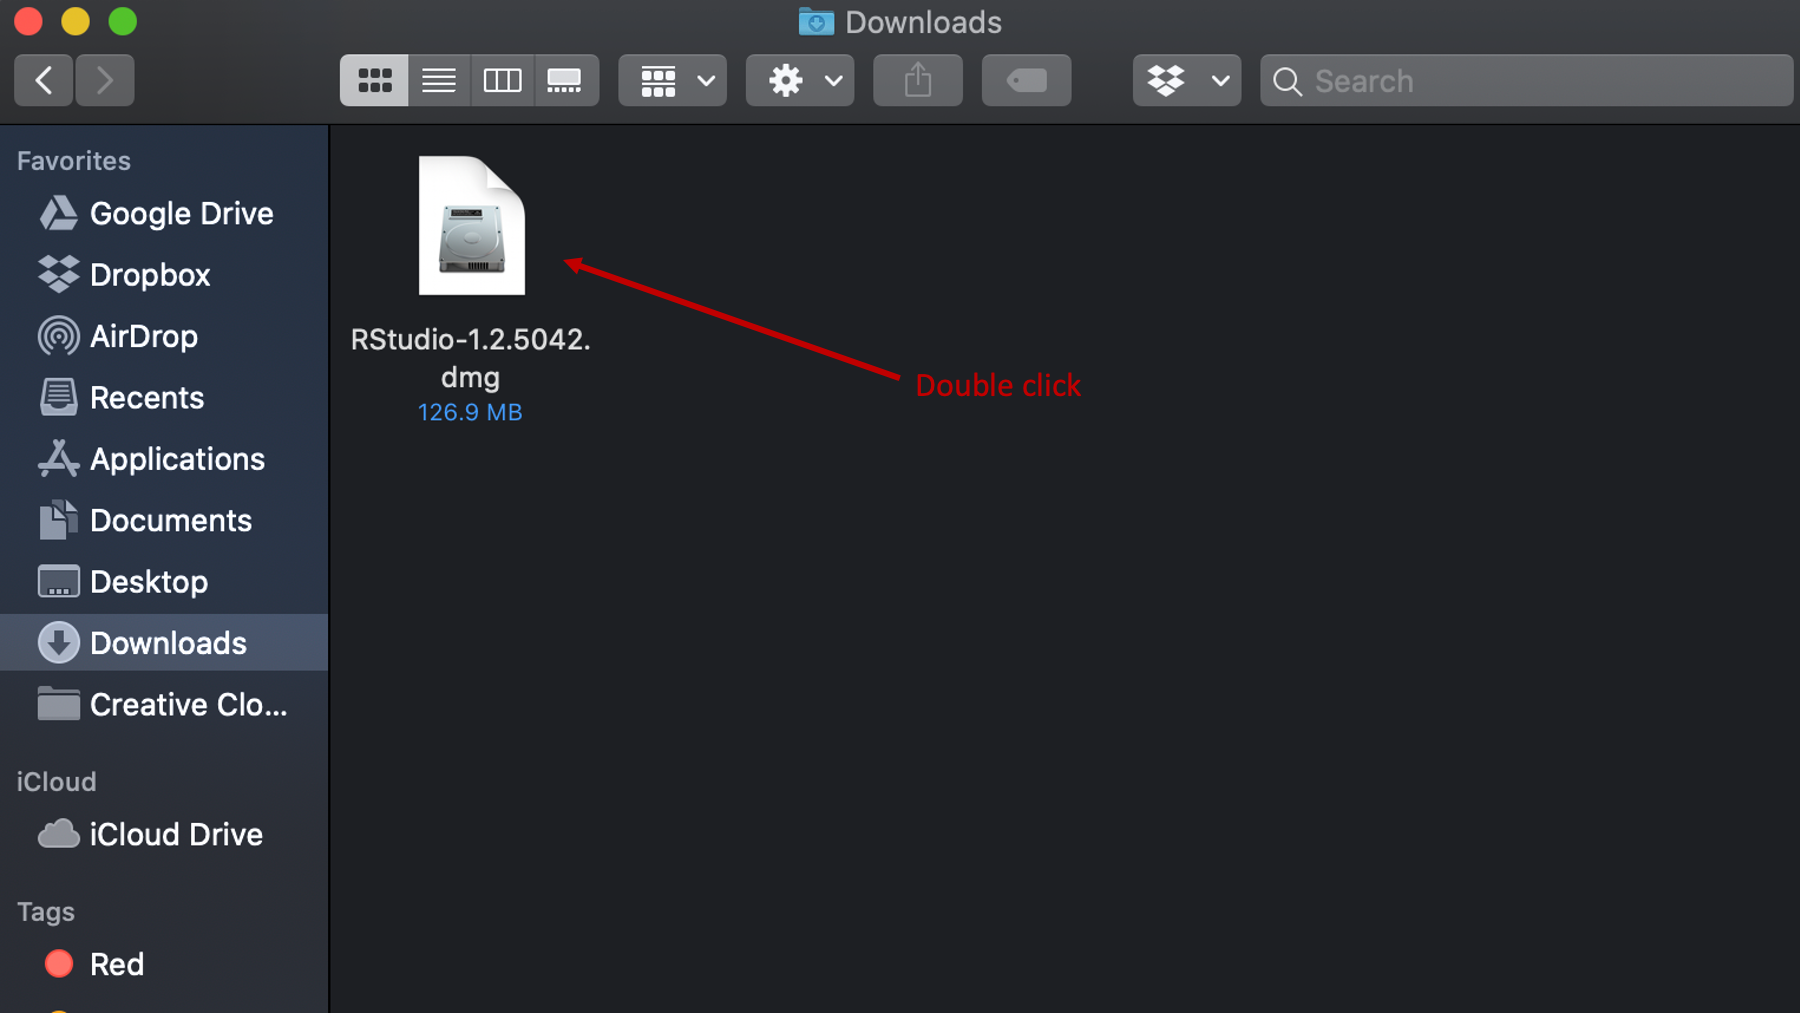Select the RStudio-1.2.5042.dmg file name

click(x=470, y=358)
